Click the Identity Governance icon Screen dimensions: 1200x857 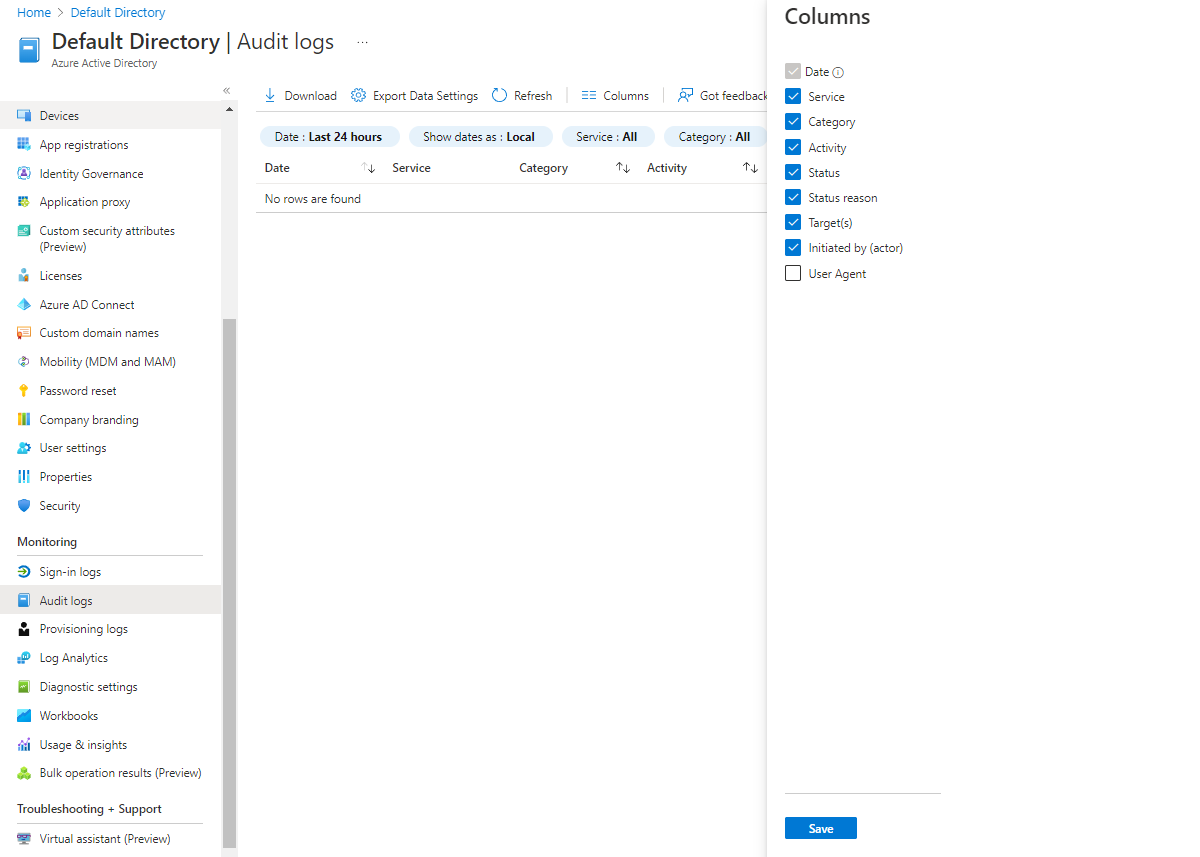click(x=24, y=174)
